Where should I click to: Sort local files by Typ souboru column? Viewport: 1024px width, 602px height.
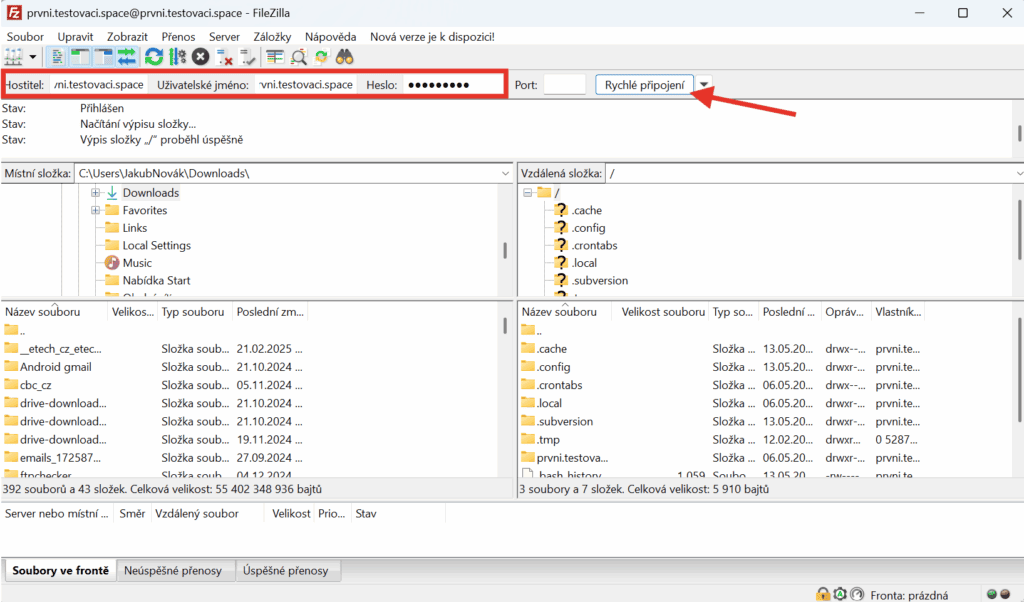tap(193, 312)
